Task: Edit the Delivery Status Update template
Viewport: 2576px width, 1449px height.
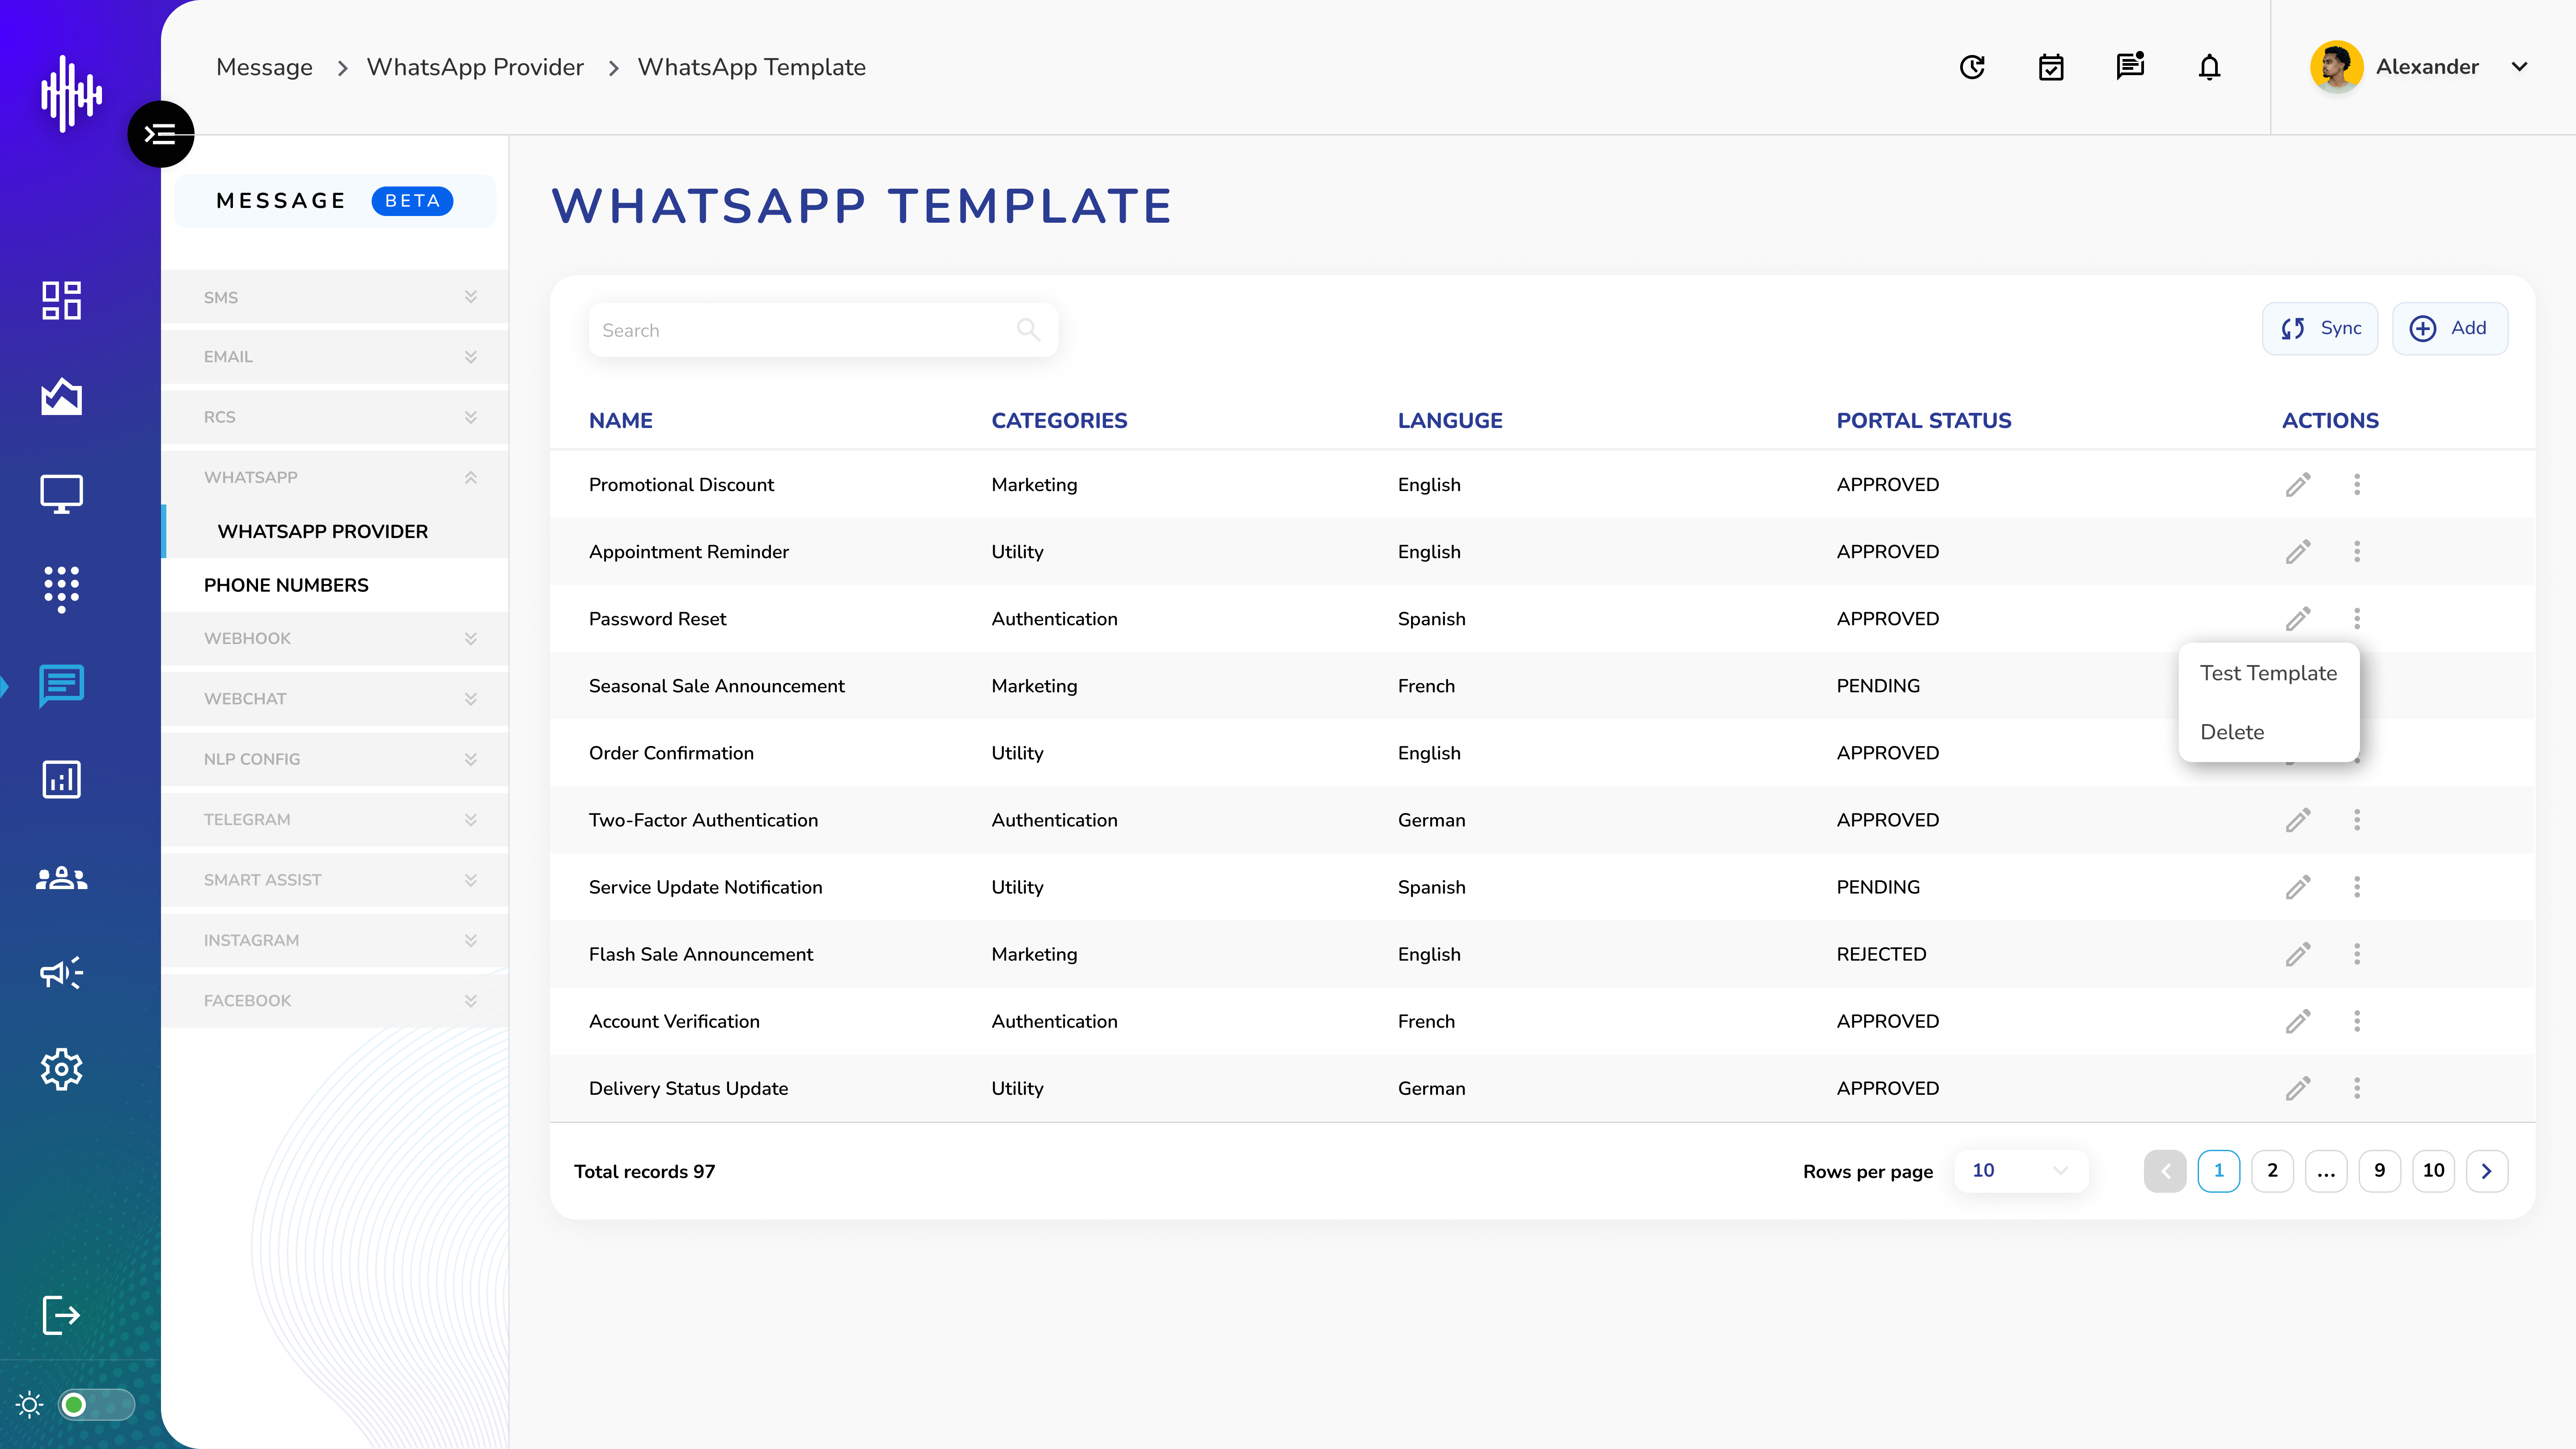Action: pos(2298,1088)
